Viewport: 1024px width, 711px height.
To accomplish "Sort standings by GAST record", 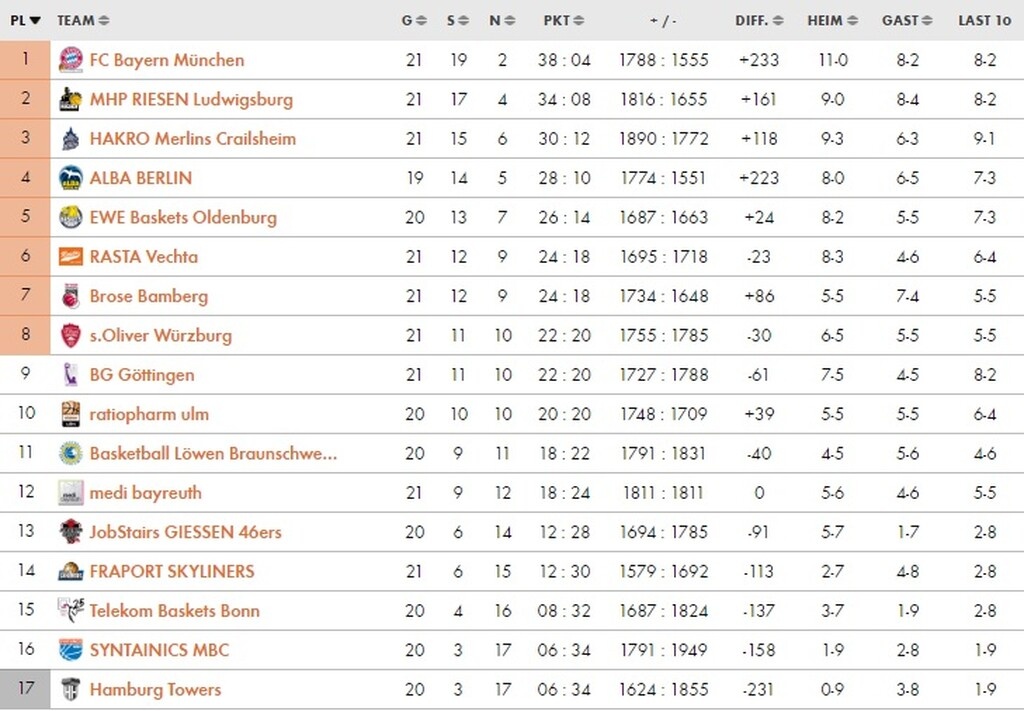I will click(x=907, y=20).
